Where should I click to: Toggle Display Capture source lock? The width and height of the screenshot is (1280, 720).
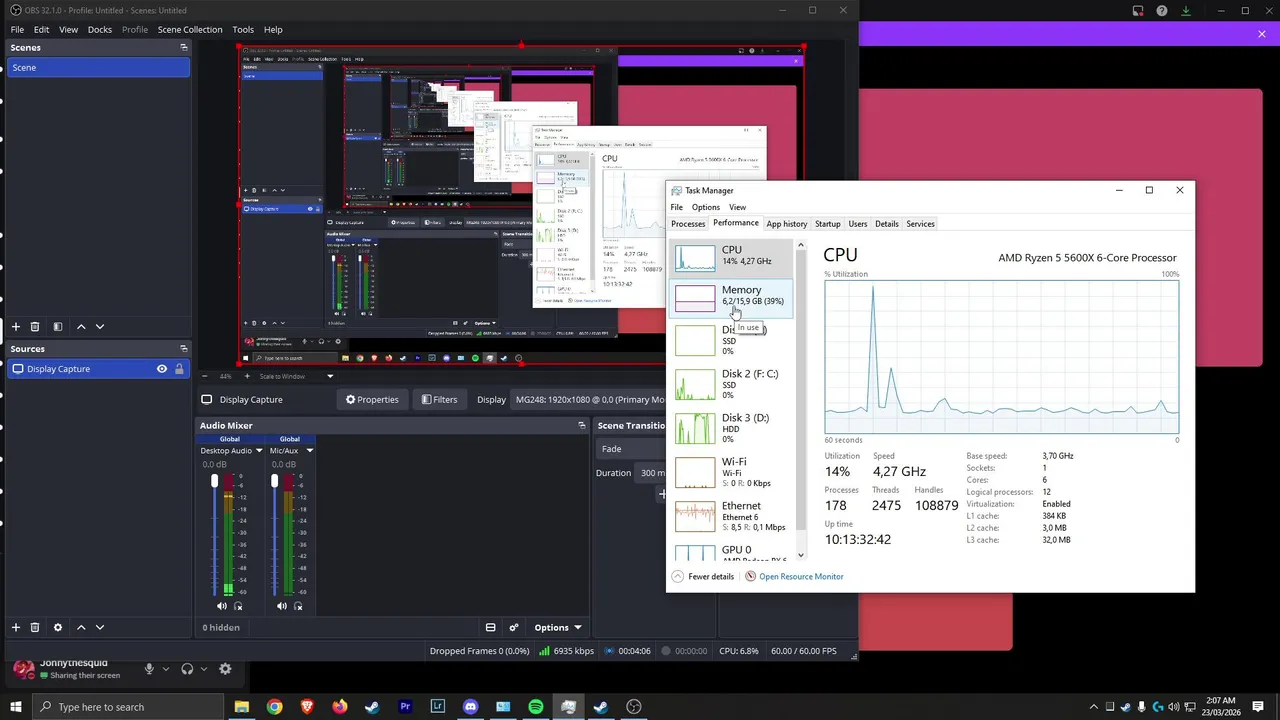click(179, 369)
